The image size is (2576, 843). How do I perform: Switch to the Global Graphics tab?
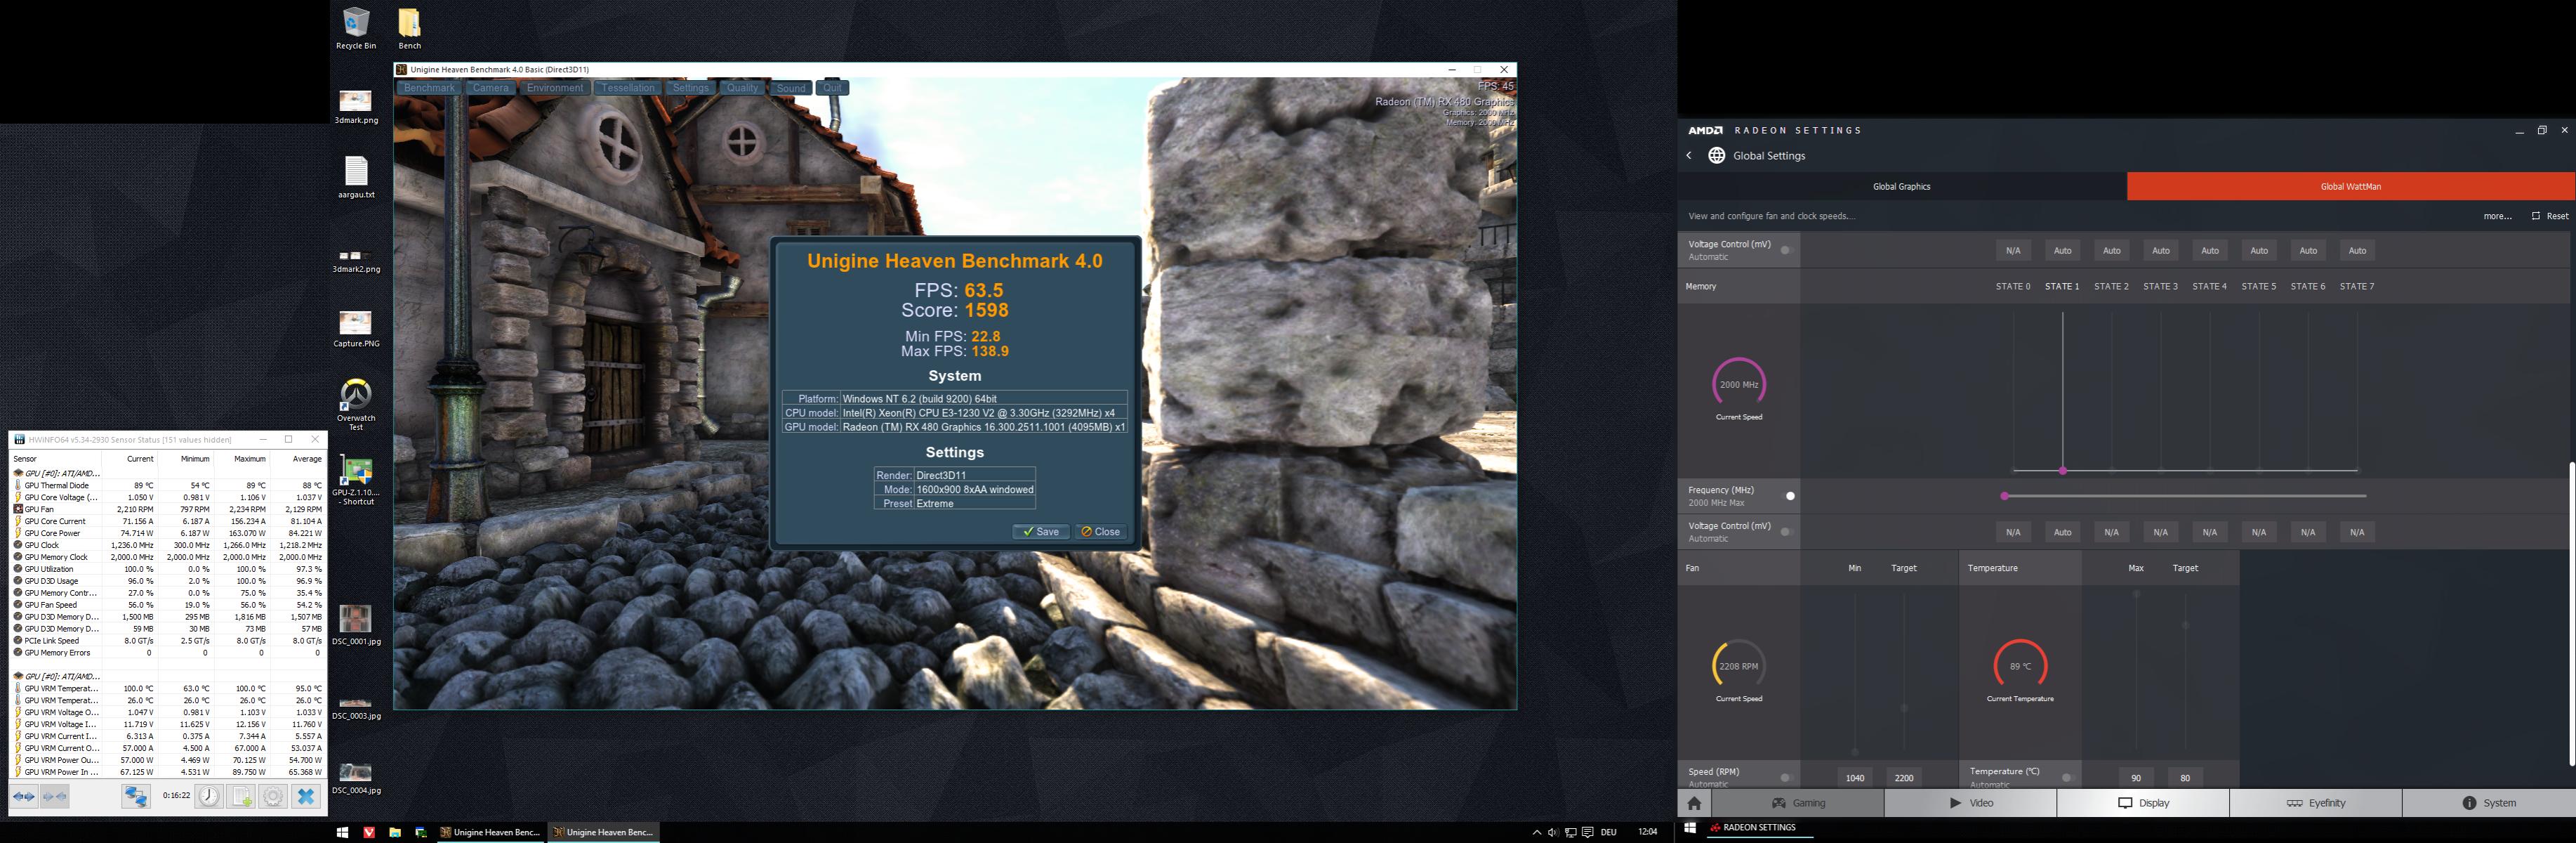(1901, 187)
